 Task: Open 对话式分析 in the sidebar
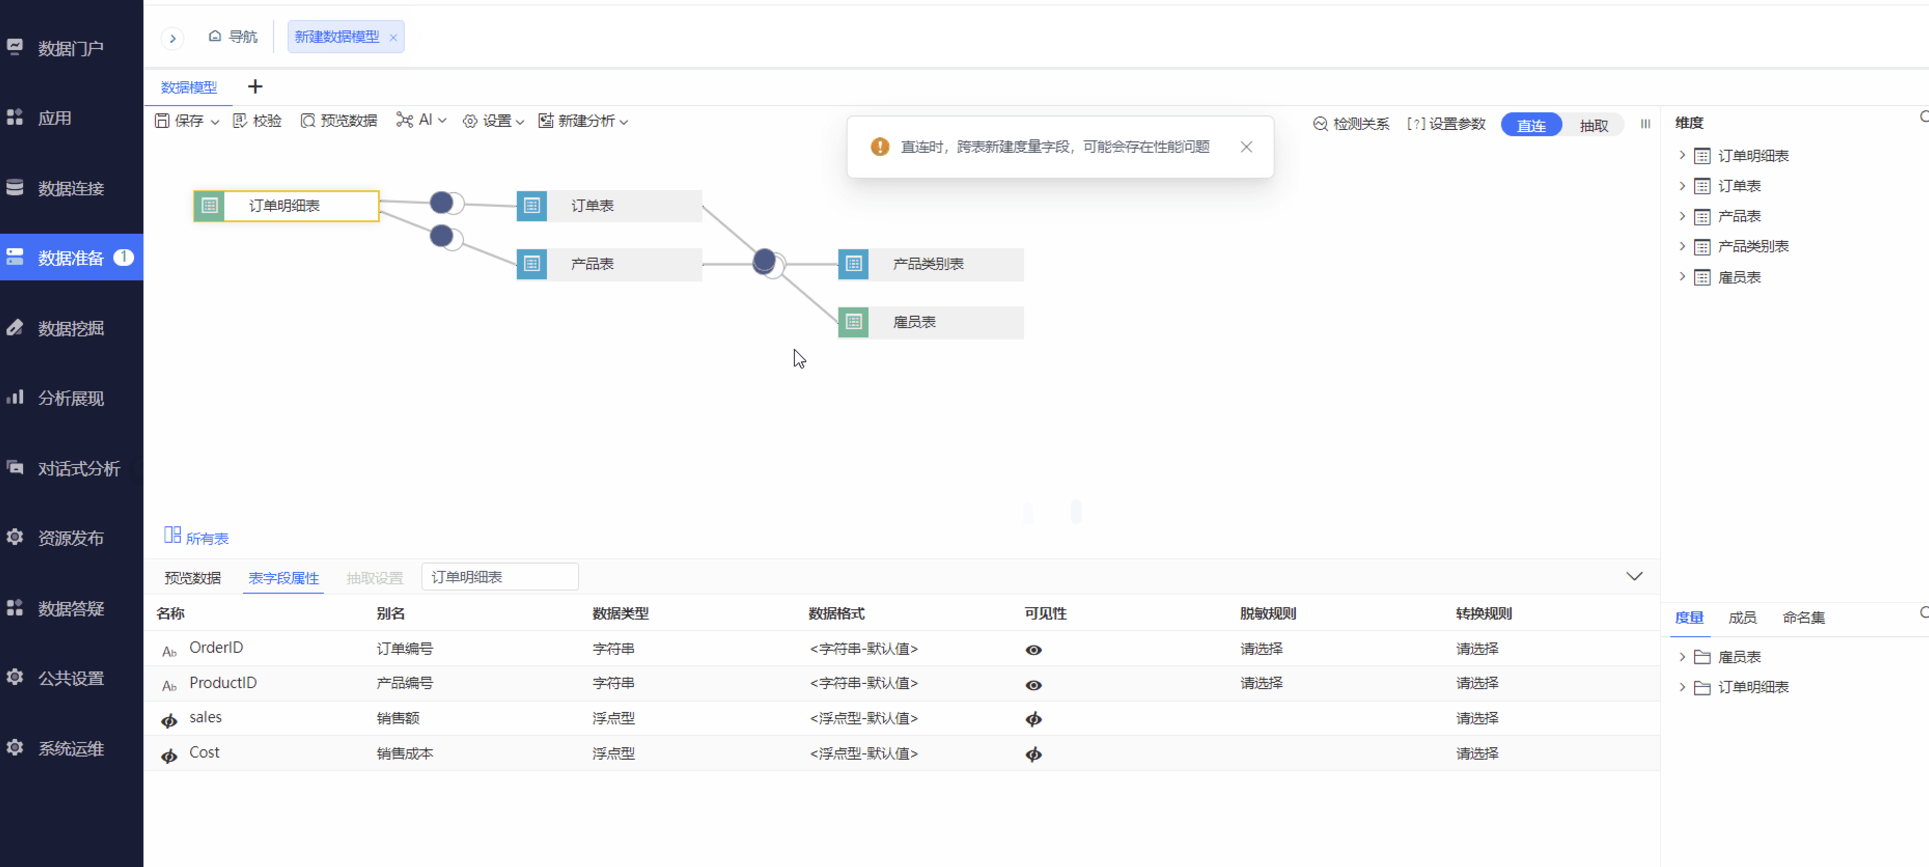tap(71, 468)
